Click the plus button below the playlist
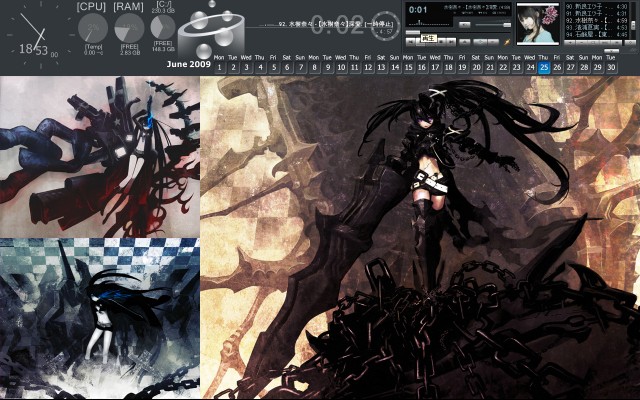The image size is (640, 400). pyautogui.click(x=570, y=42)
